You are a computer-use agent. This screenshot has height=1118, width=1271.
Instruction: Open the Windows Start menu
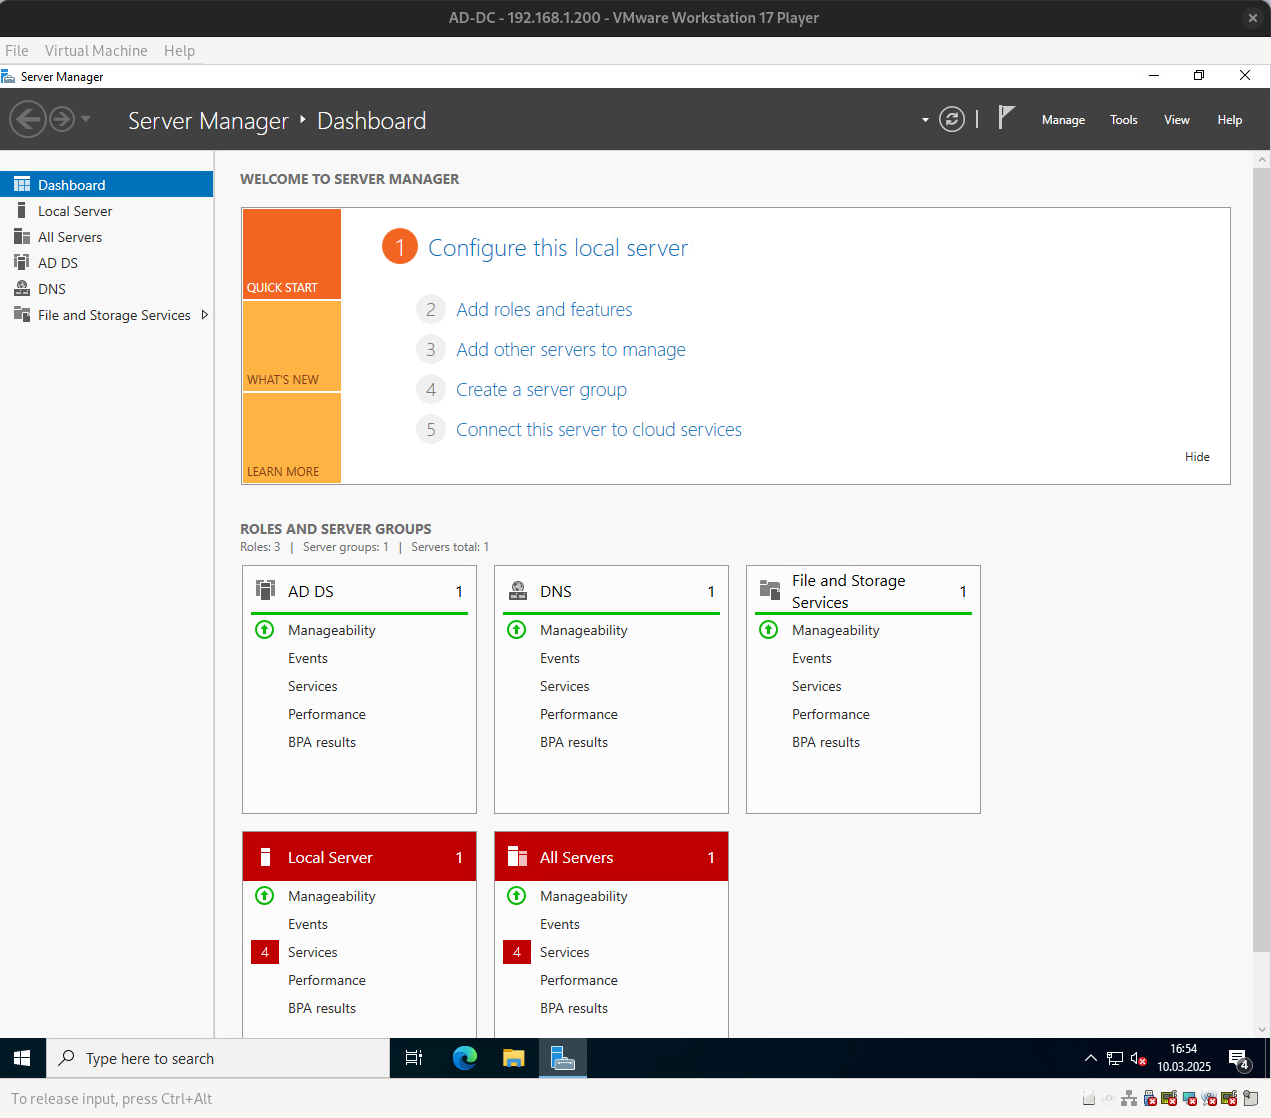coord(22,1058)
